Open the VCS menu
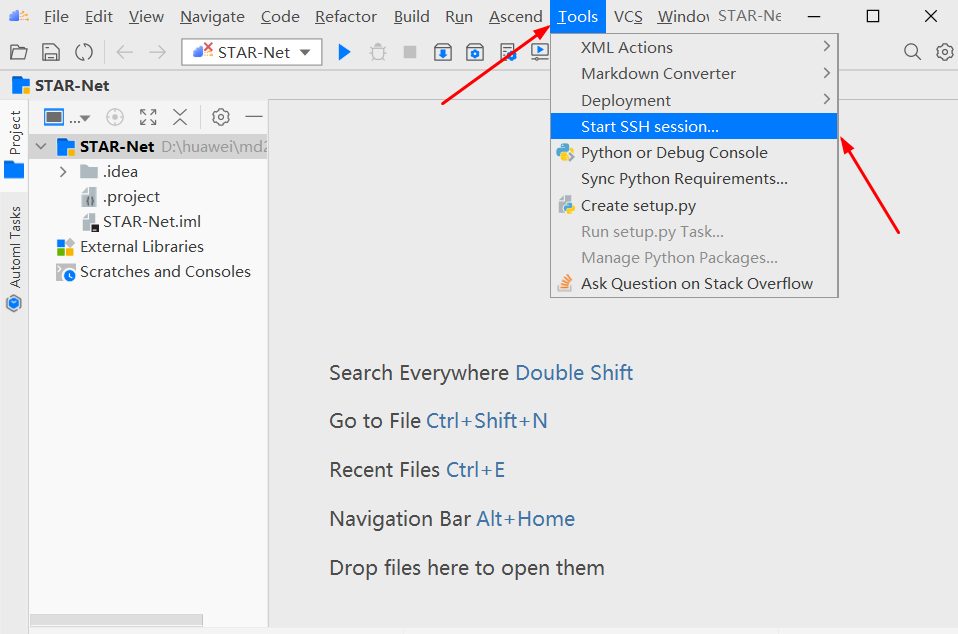This screenshot has height=634, width=958. pos(628,16)
